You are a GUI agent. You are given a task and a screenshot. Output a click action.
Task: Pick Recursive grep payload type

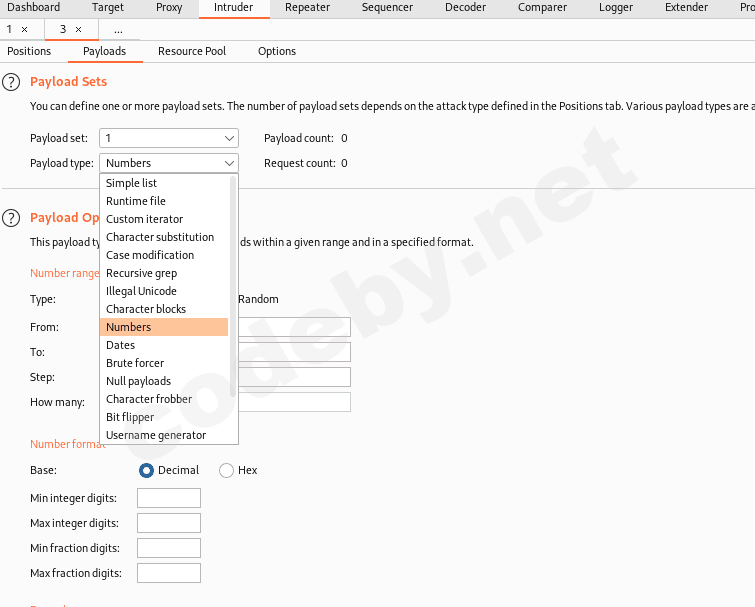click(x=142, y=273)
